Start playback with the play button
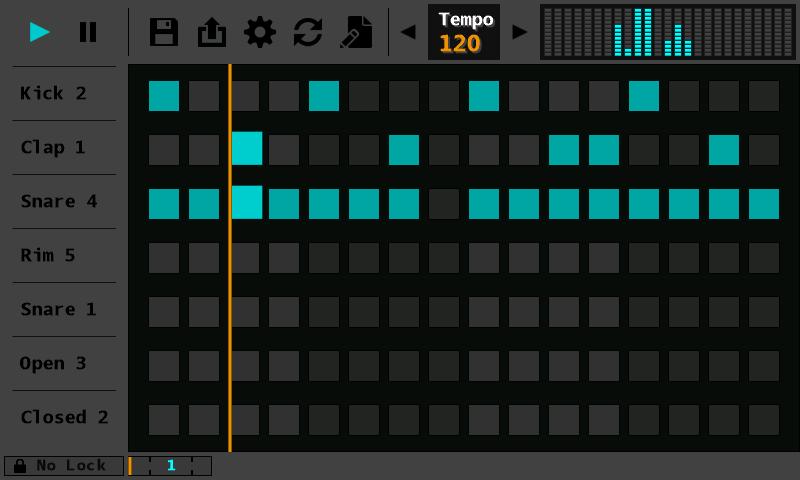This screenshot has height=480, width=800. coord(39,32)
